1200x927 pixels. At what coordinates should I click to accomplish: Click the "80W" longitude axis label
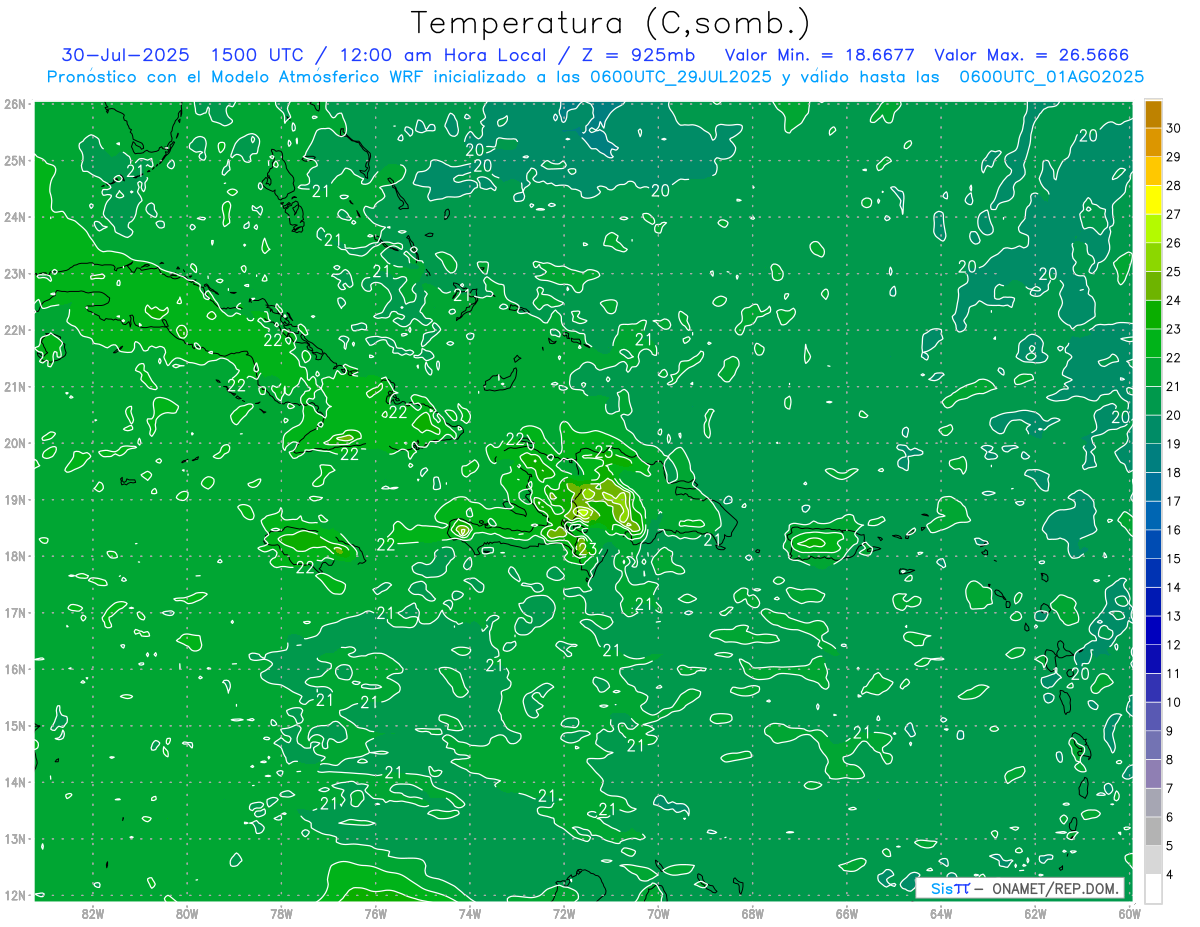(187, 914)
